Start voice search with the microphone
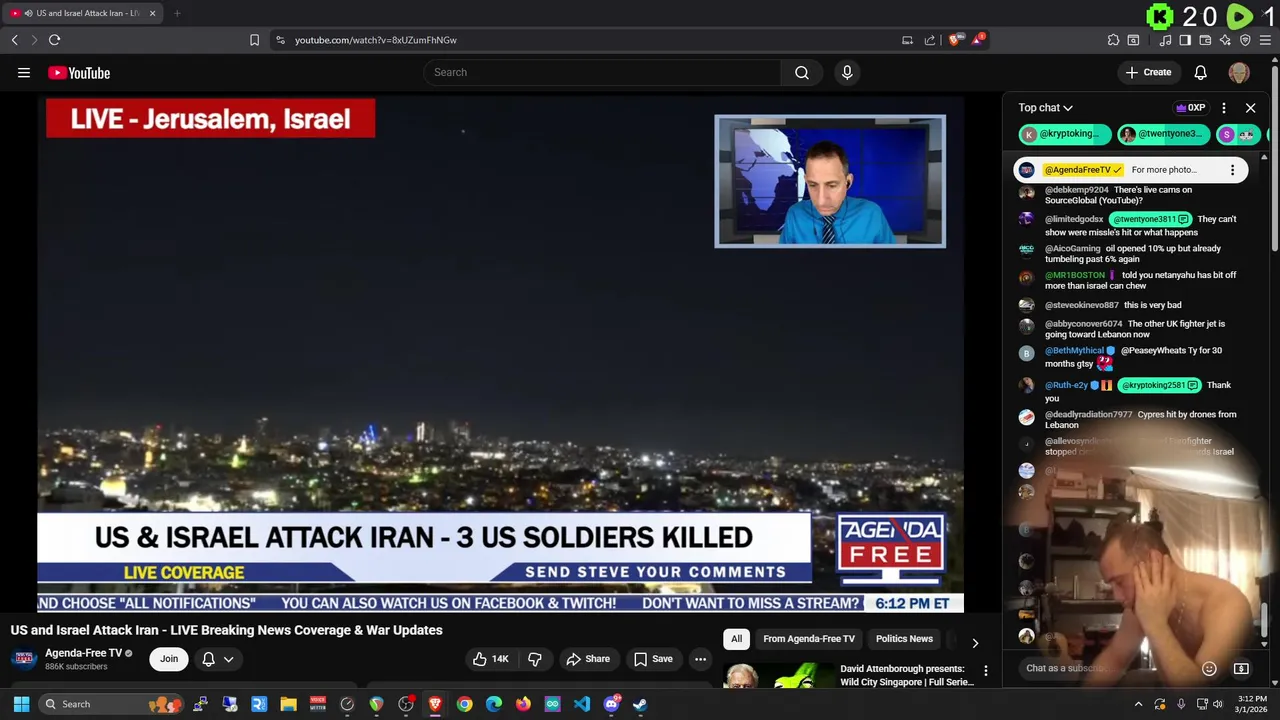Viewport: 1280px width, 720px height. [847, 72]
